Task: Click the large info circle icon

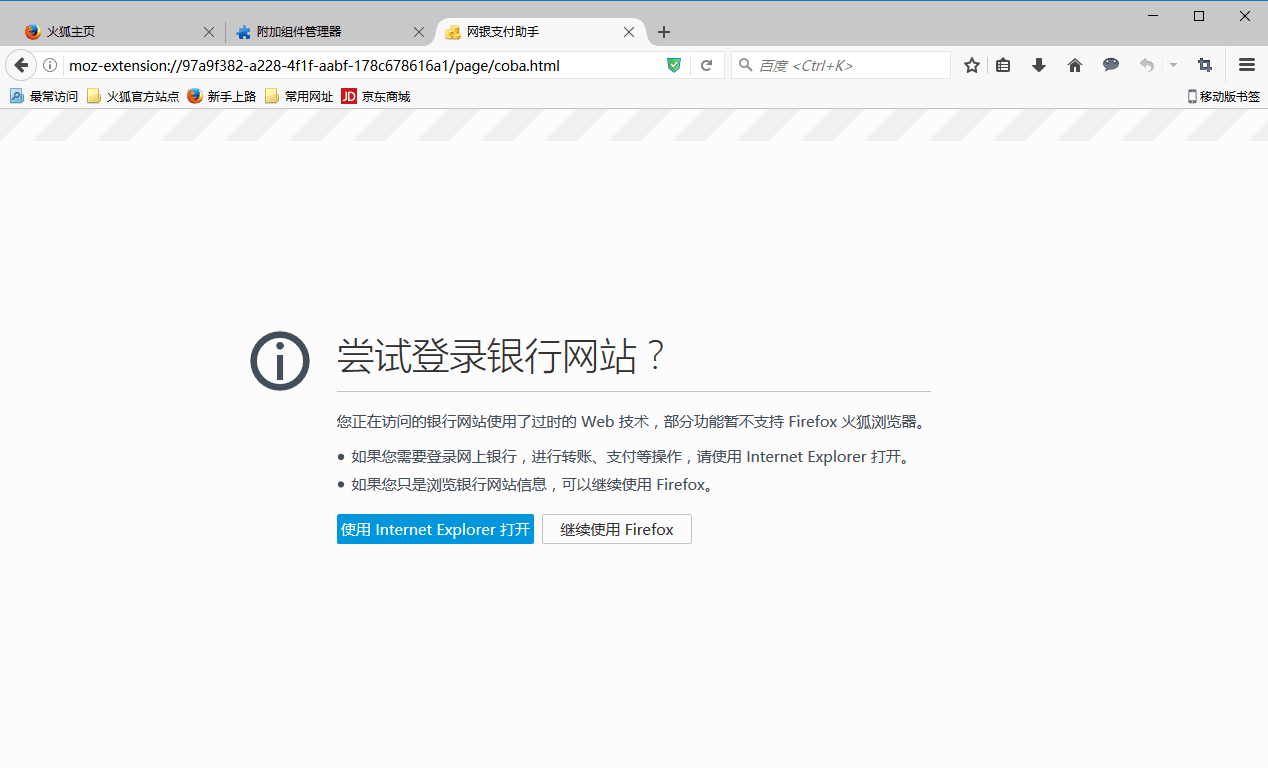Action: pyautogui.click(x=280, y=361)
